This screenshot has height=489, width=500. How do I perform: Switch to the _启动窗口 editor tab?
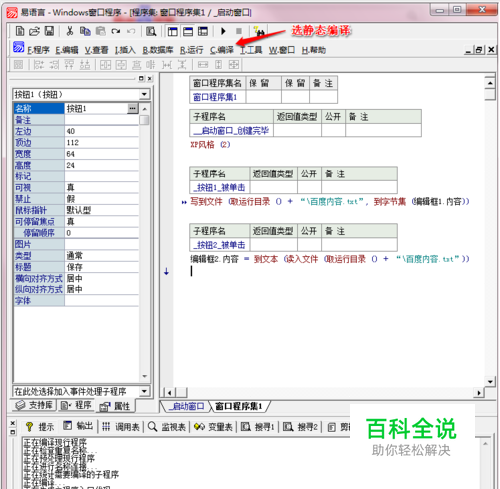[x=186, y=406]
